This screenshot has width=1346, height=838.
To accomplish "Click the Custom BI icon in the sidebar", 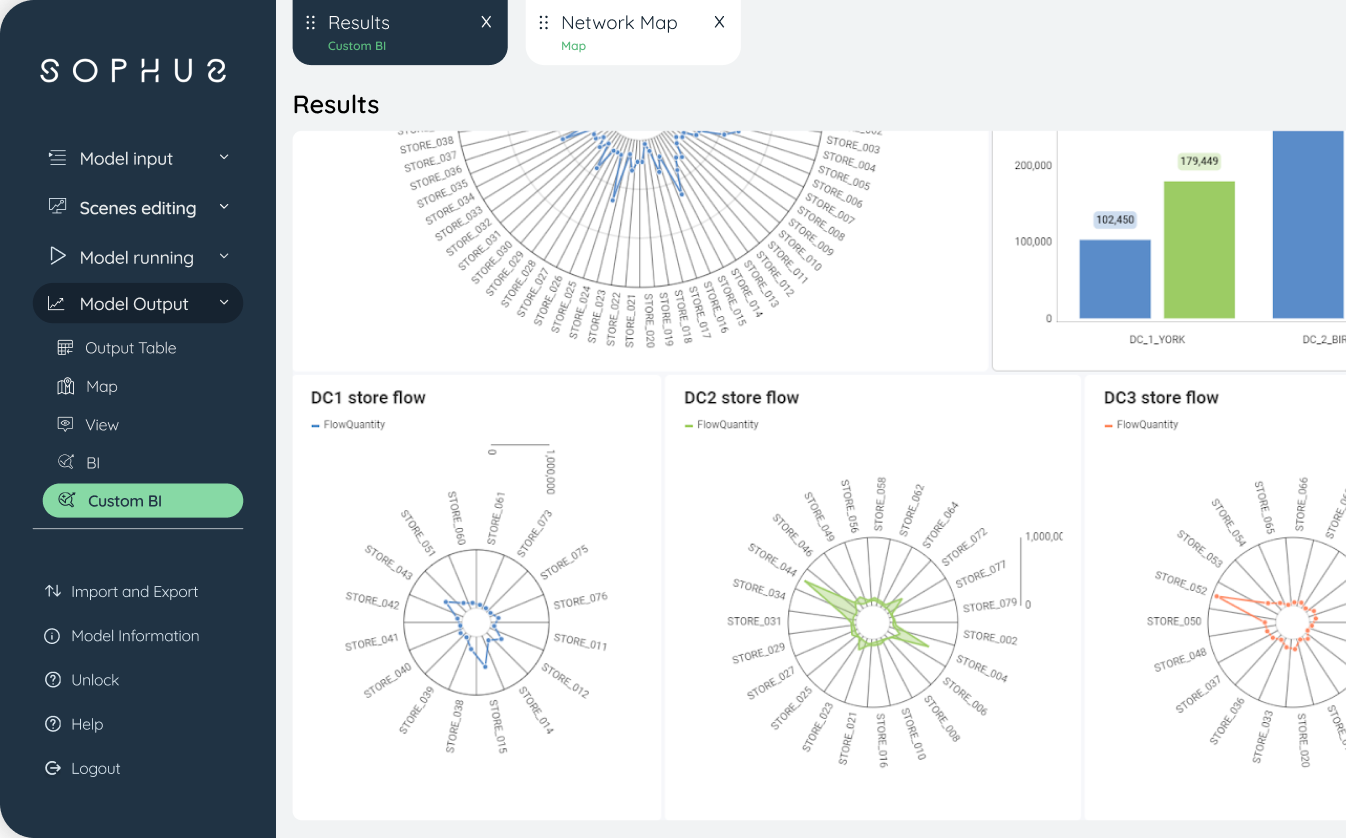I will tap(67, 501).
